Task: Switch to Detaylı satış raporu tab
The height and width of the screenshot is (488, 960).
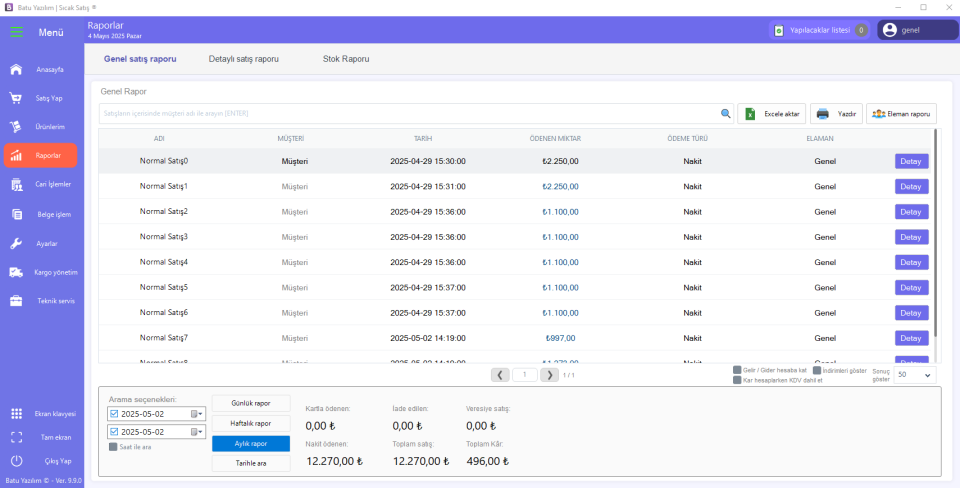Action: pos(244,59)
